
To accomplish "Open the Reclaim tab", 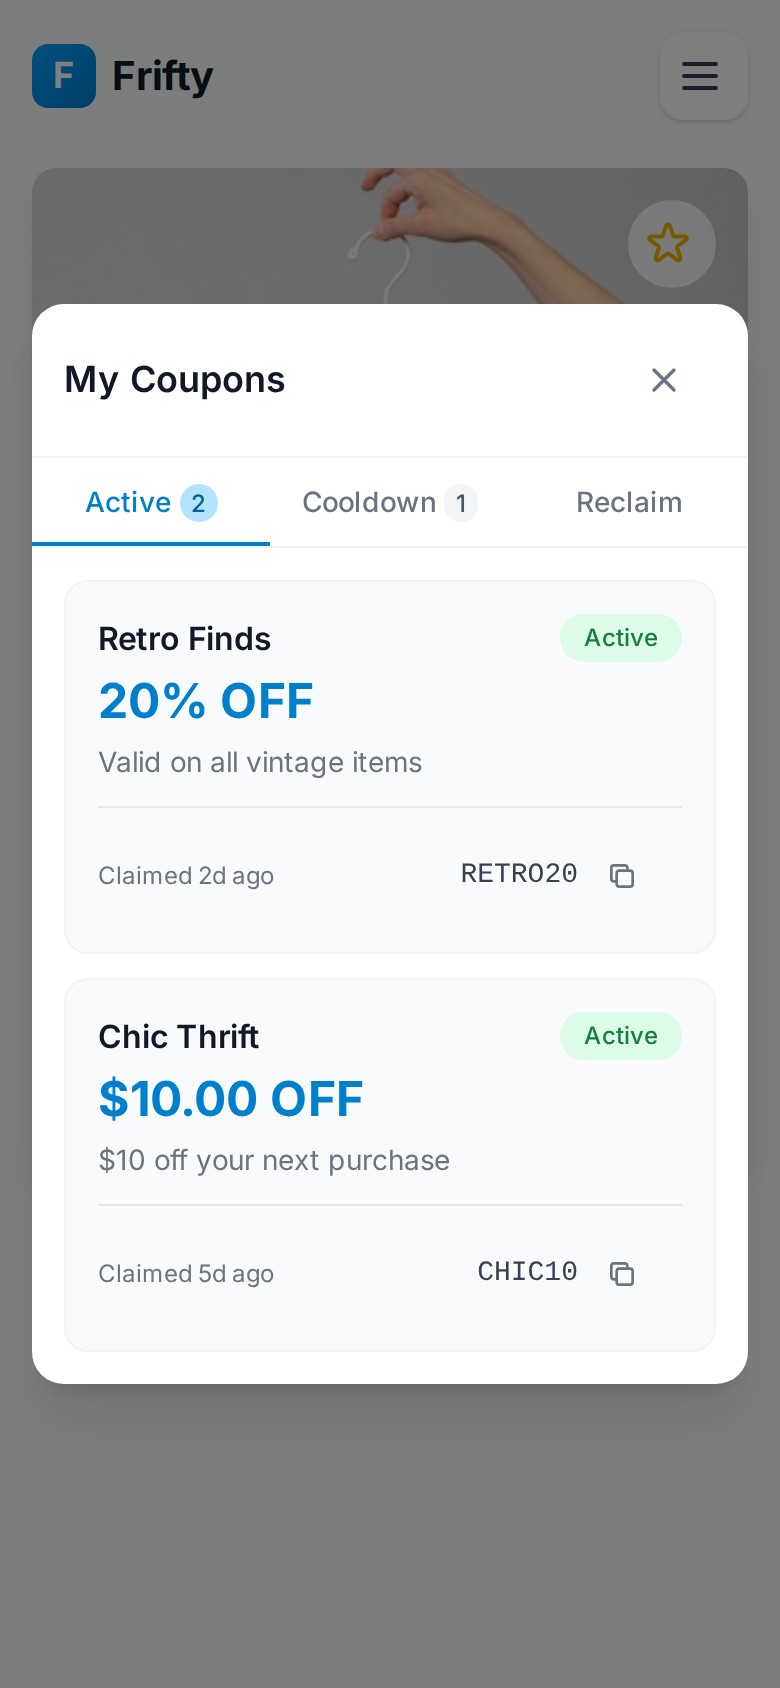I will pos(629,503).
